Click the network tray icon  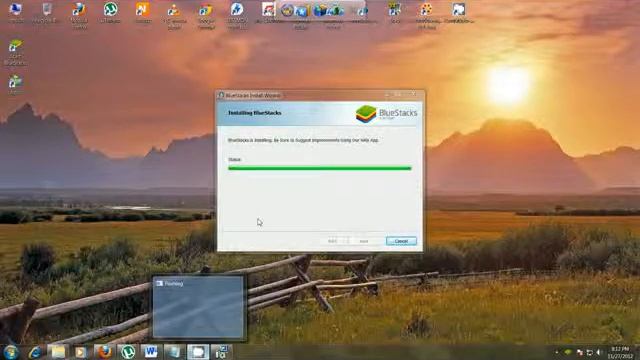(x=589, y=352)
